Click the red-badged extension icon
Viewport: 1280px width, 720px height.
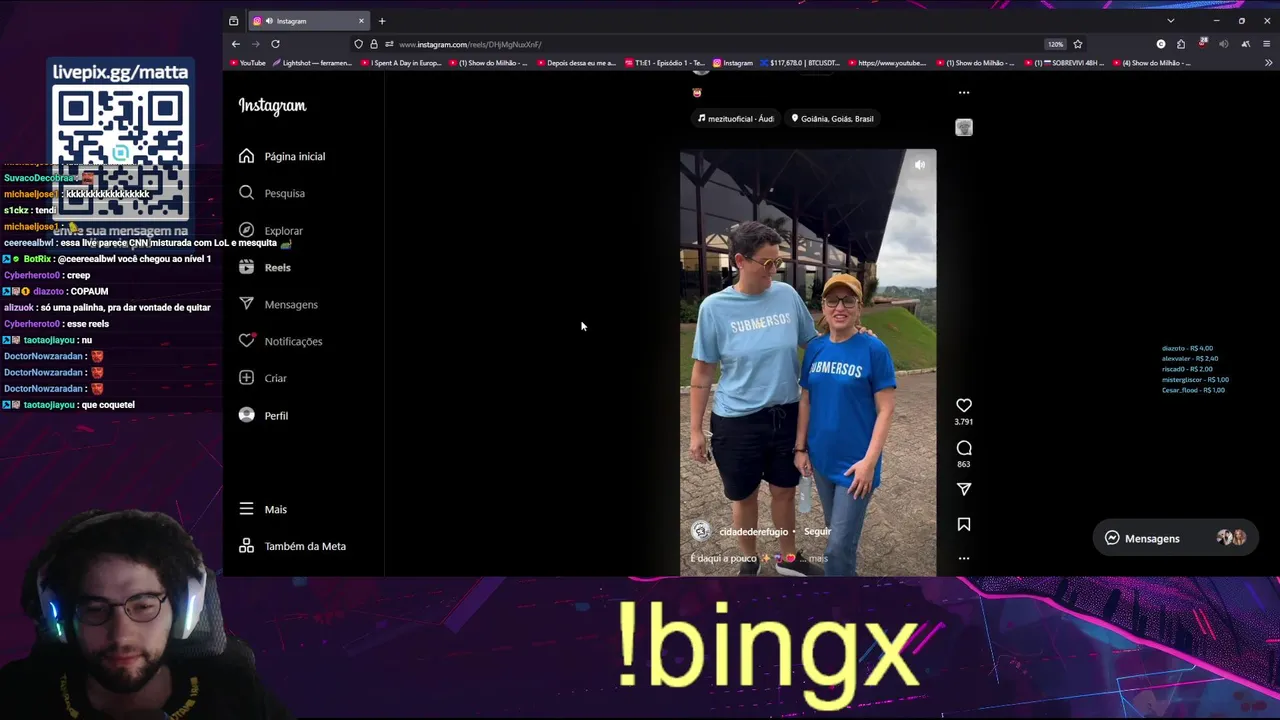(1203, 44)
